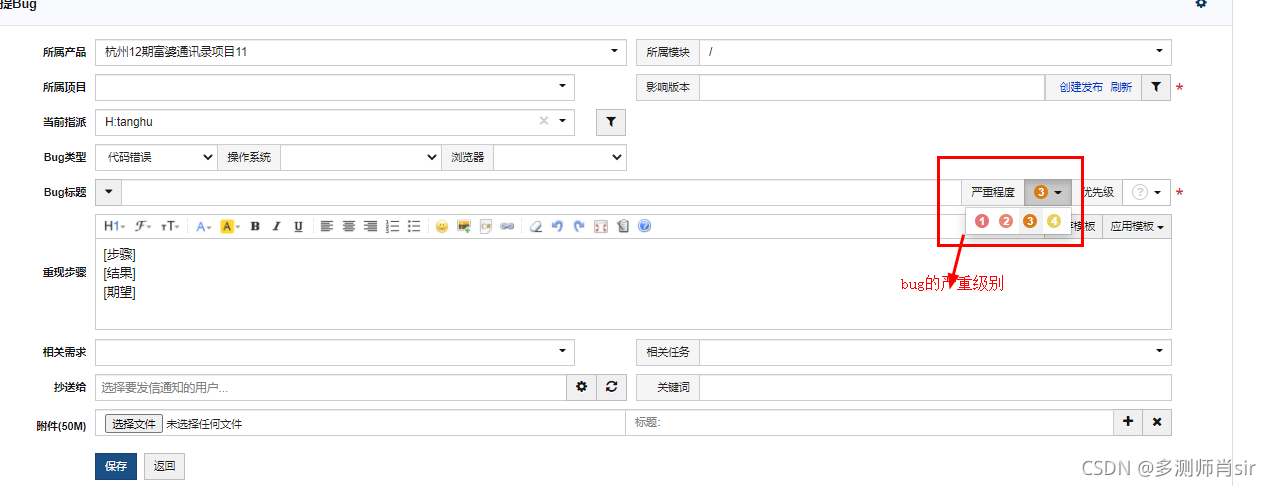The width and height of the screenshot is (1271, 486).
Task: Focus the 影响版本 input field
Action: [872, 87]
